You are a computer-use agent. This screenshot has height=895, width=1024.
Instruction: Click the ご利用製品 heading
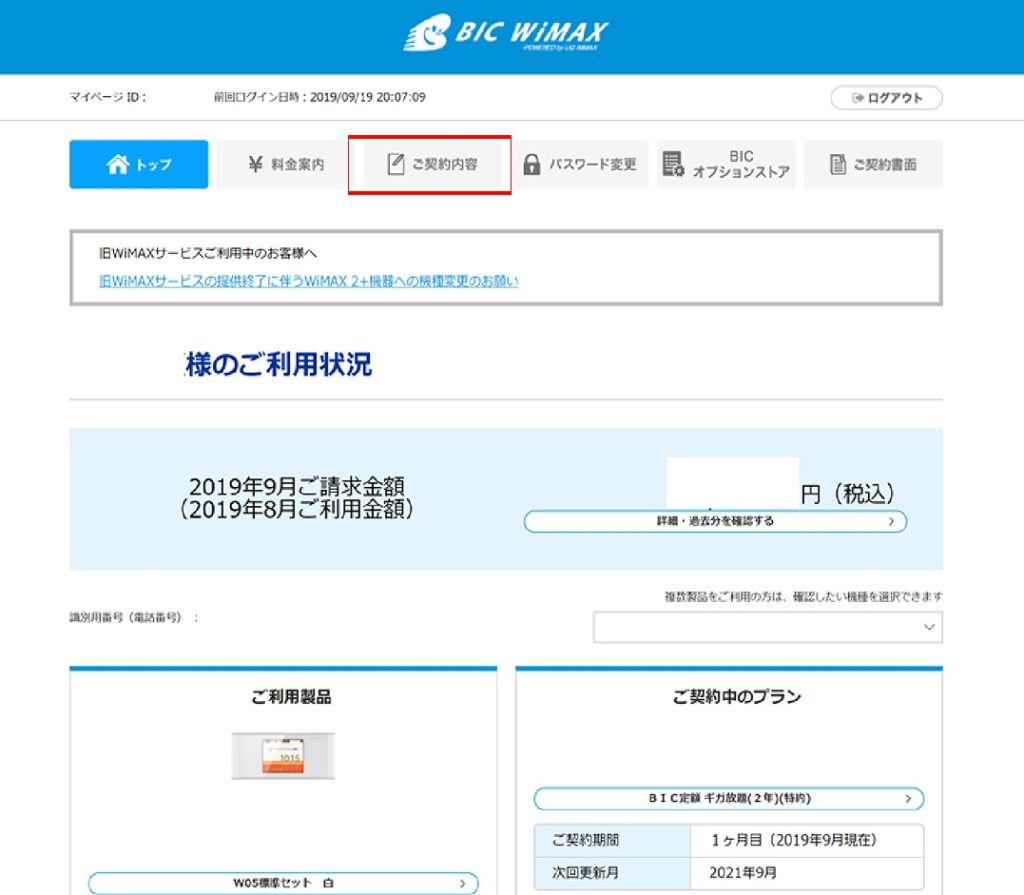tap(291, 697)
